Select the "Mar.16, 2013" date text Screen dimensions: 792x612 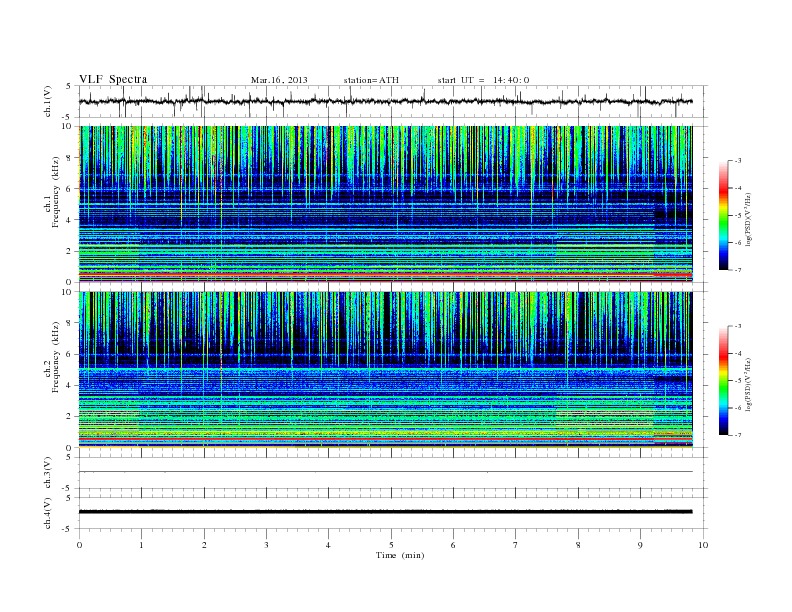(279, 80)
